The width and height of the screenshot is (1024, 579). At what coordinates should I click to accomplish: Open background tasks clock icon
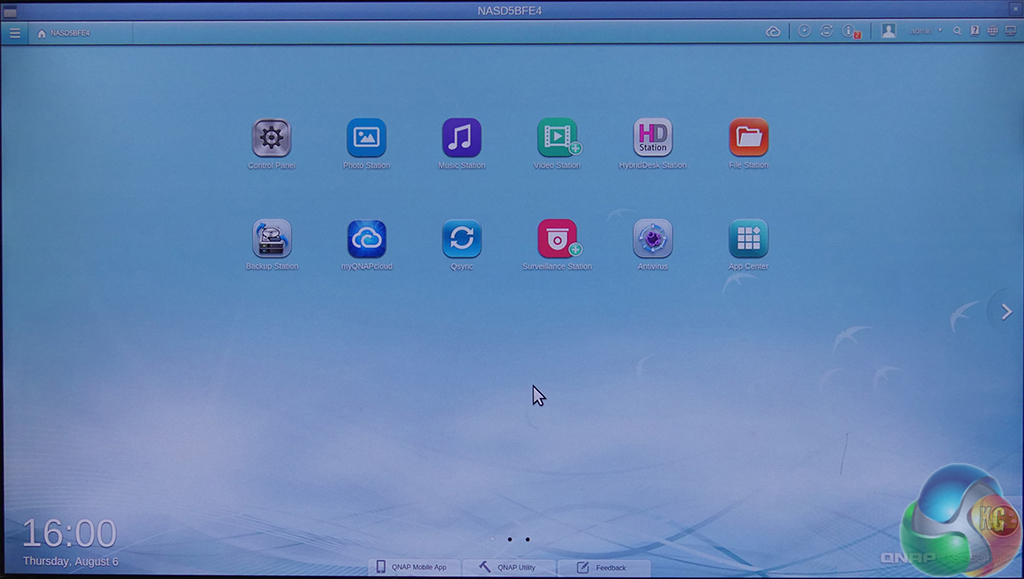click(804, 31)
